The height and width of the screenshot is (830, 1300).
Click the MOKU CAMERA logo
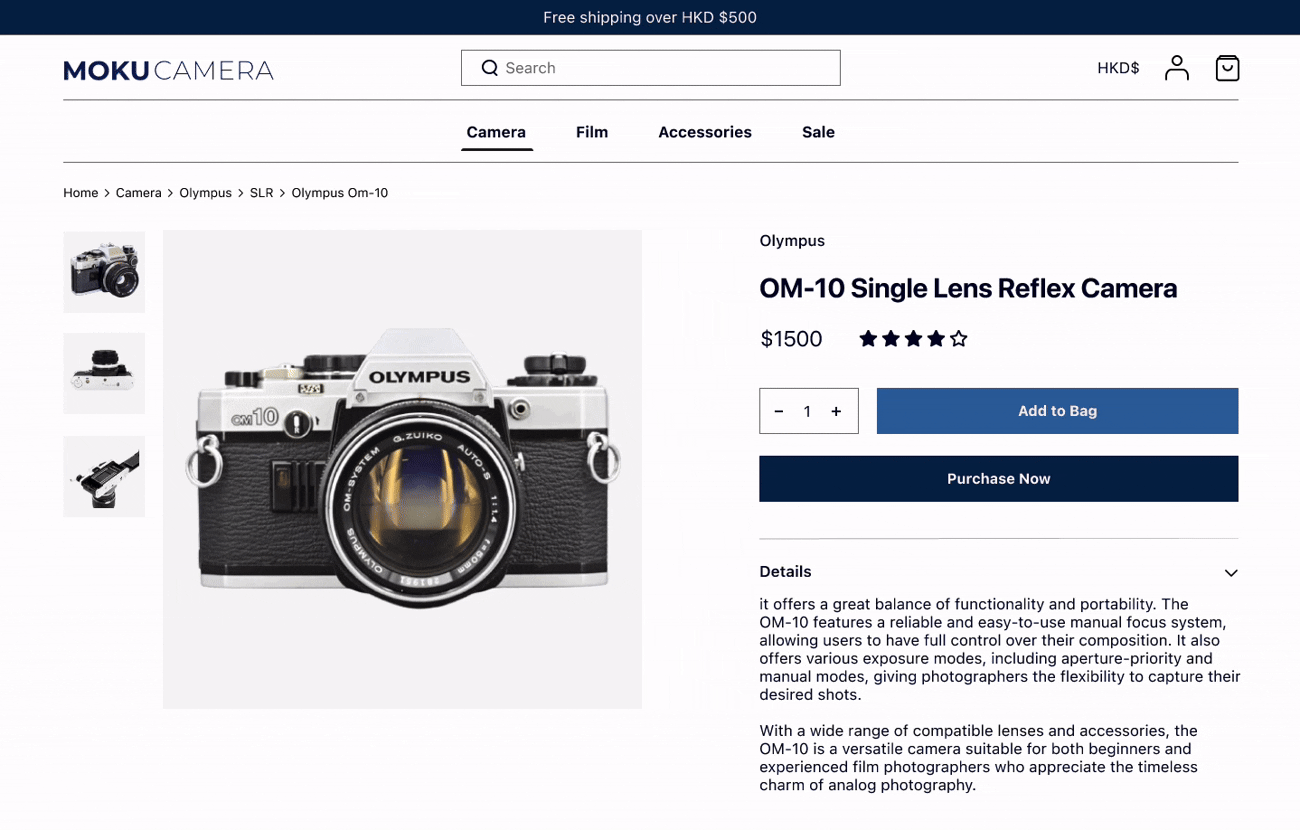pos(168,70)
